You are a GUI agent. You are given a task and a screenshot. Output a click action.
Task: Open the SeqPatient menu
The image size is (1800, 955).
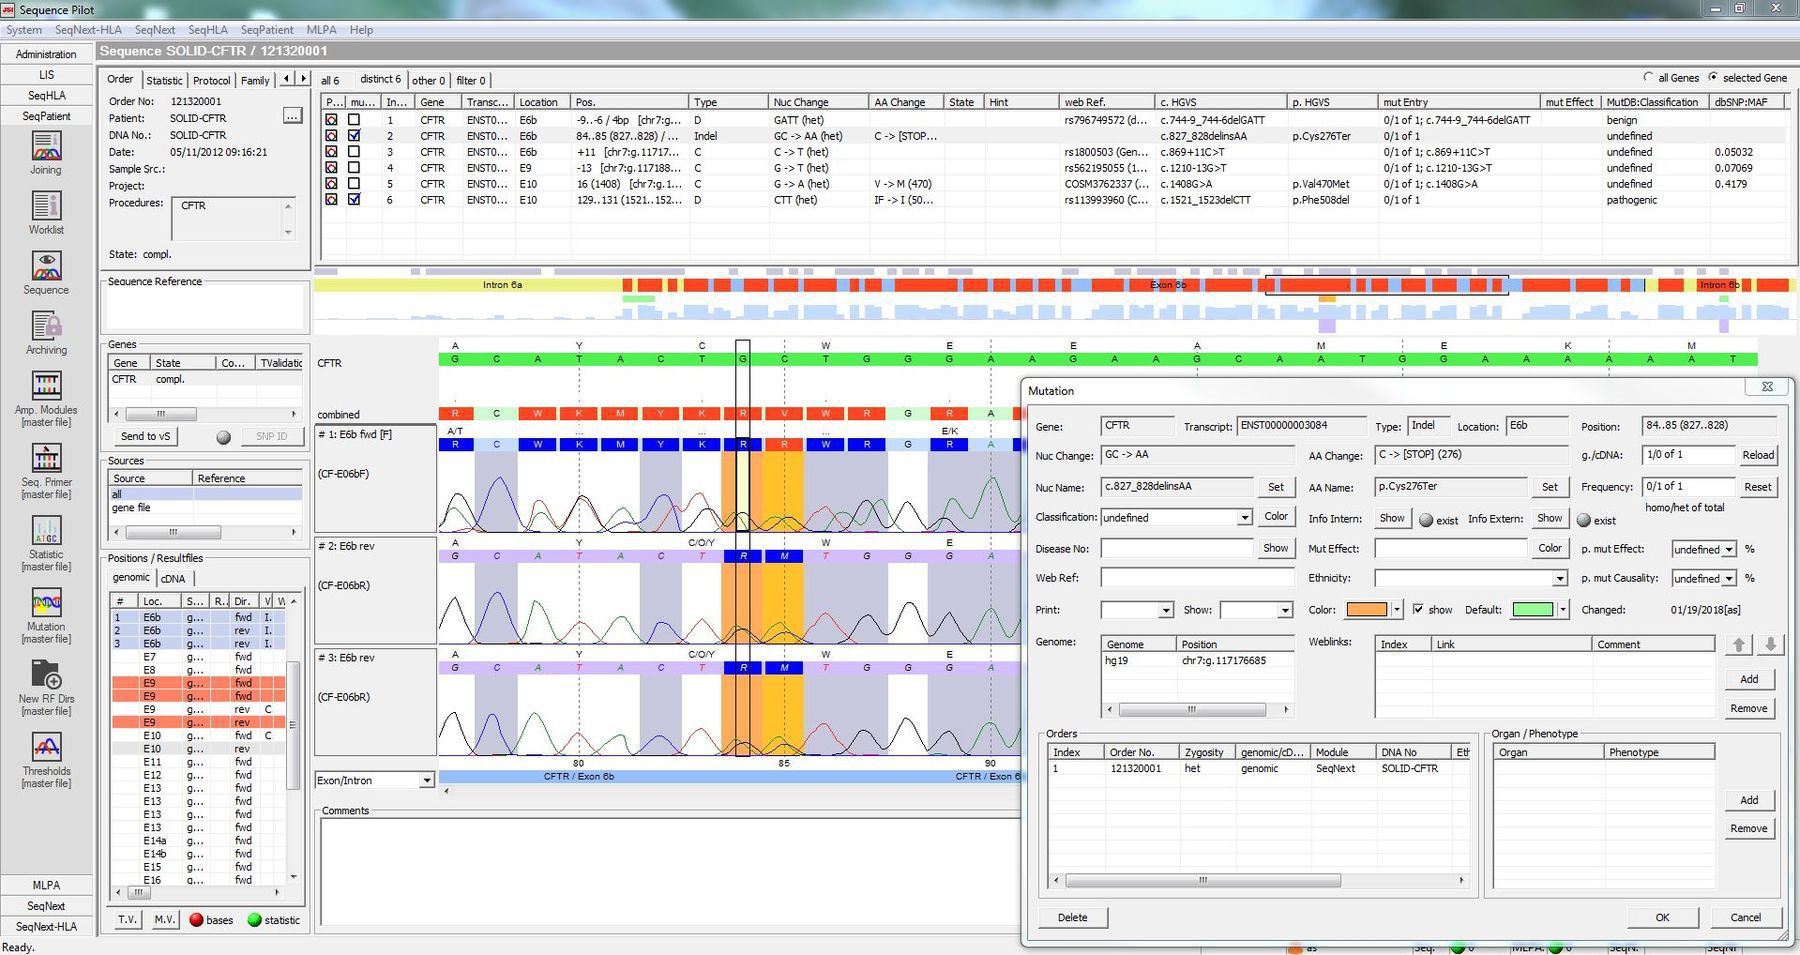pos(267,29)
